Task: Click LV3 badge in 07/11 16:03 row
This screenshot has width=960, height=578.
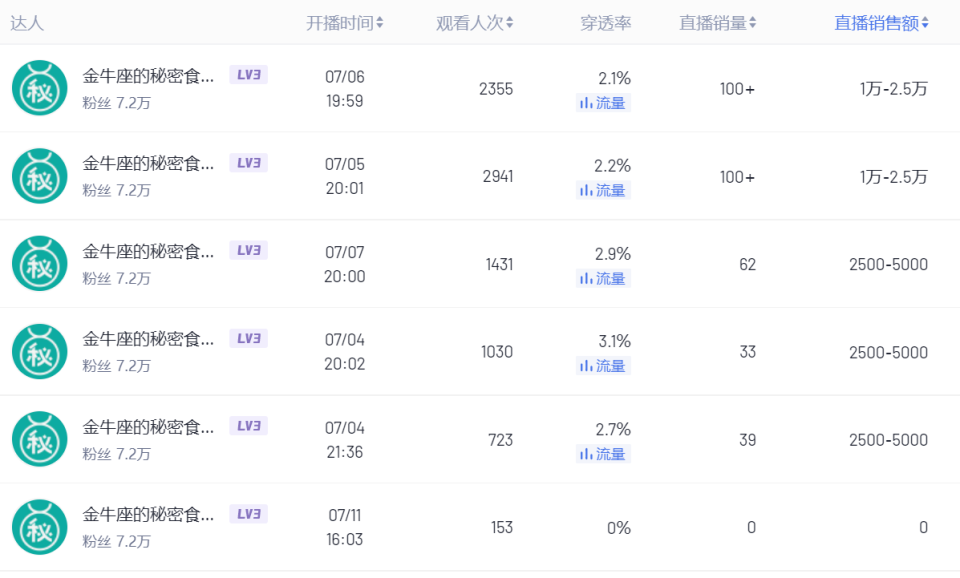Action: (x=249, y=514)
